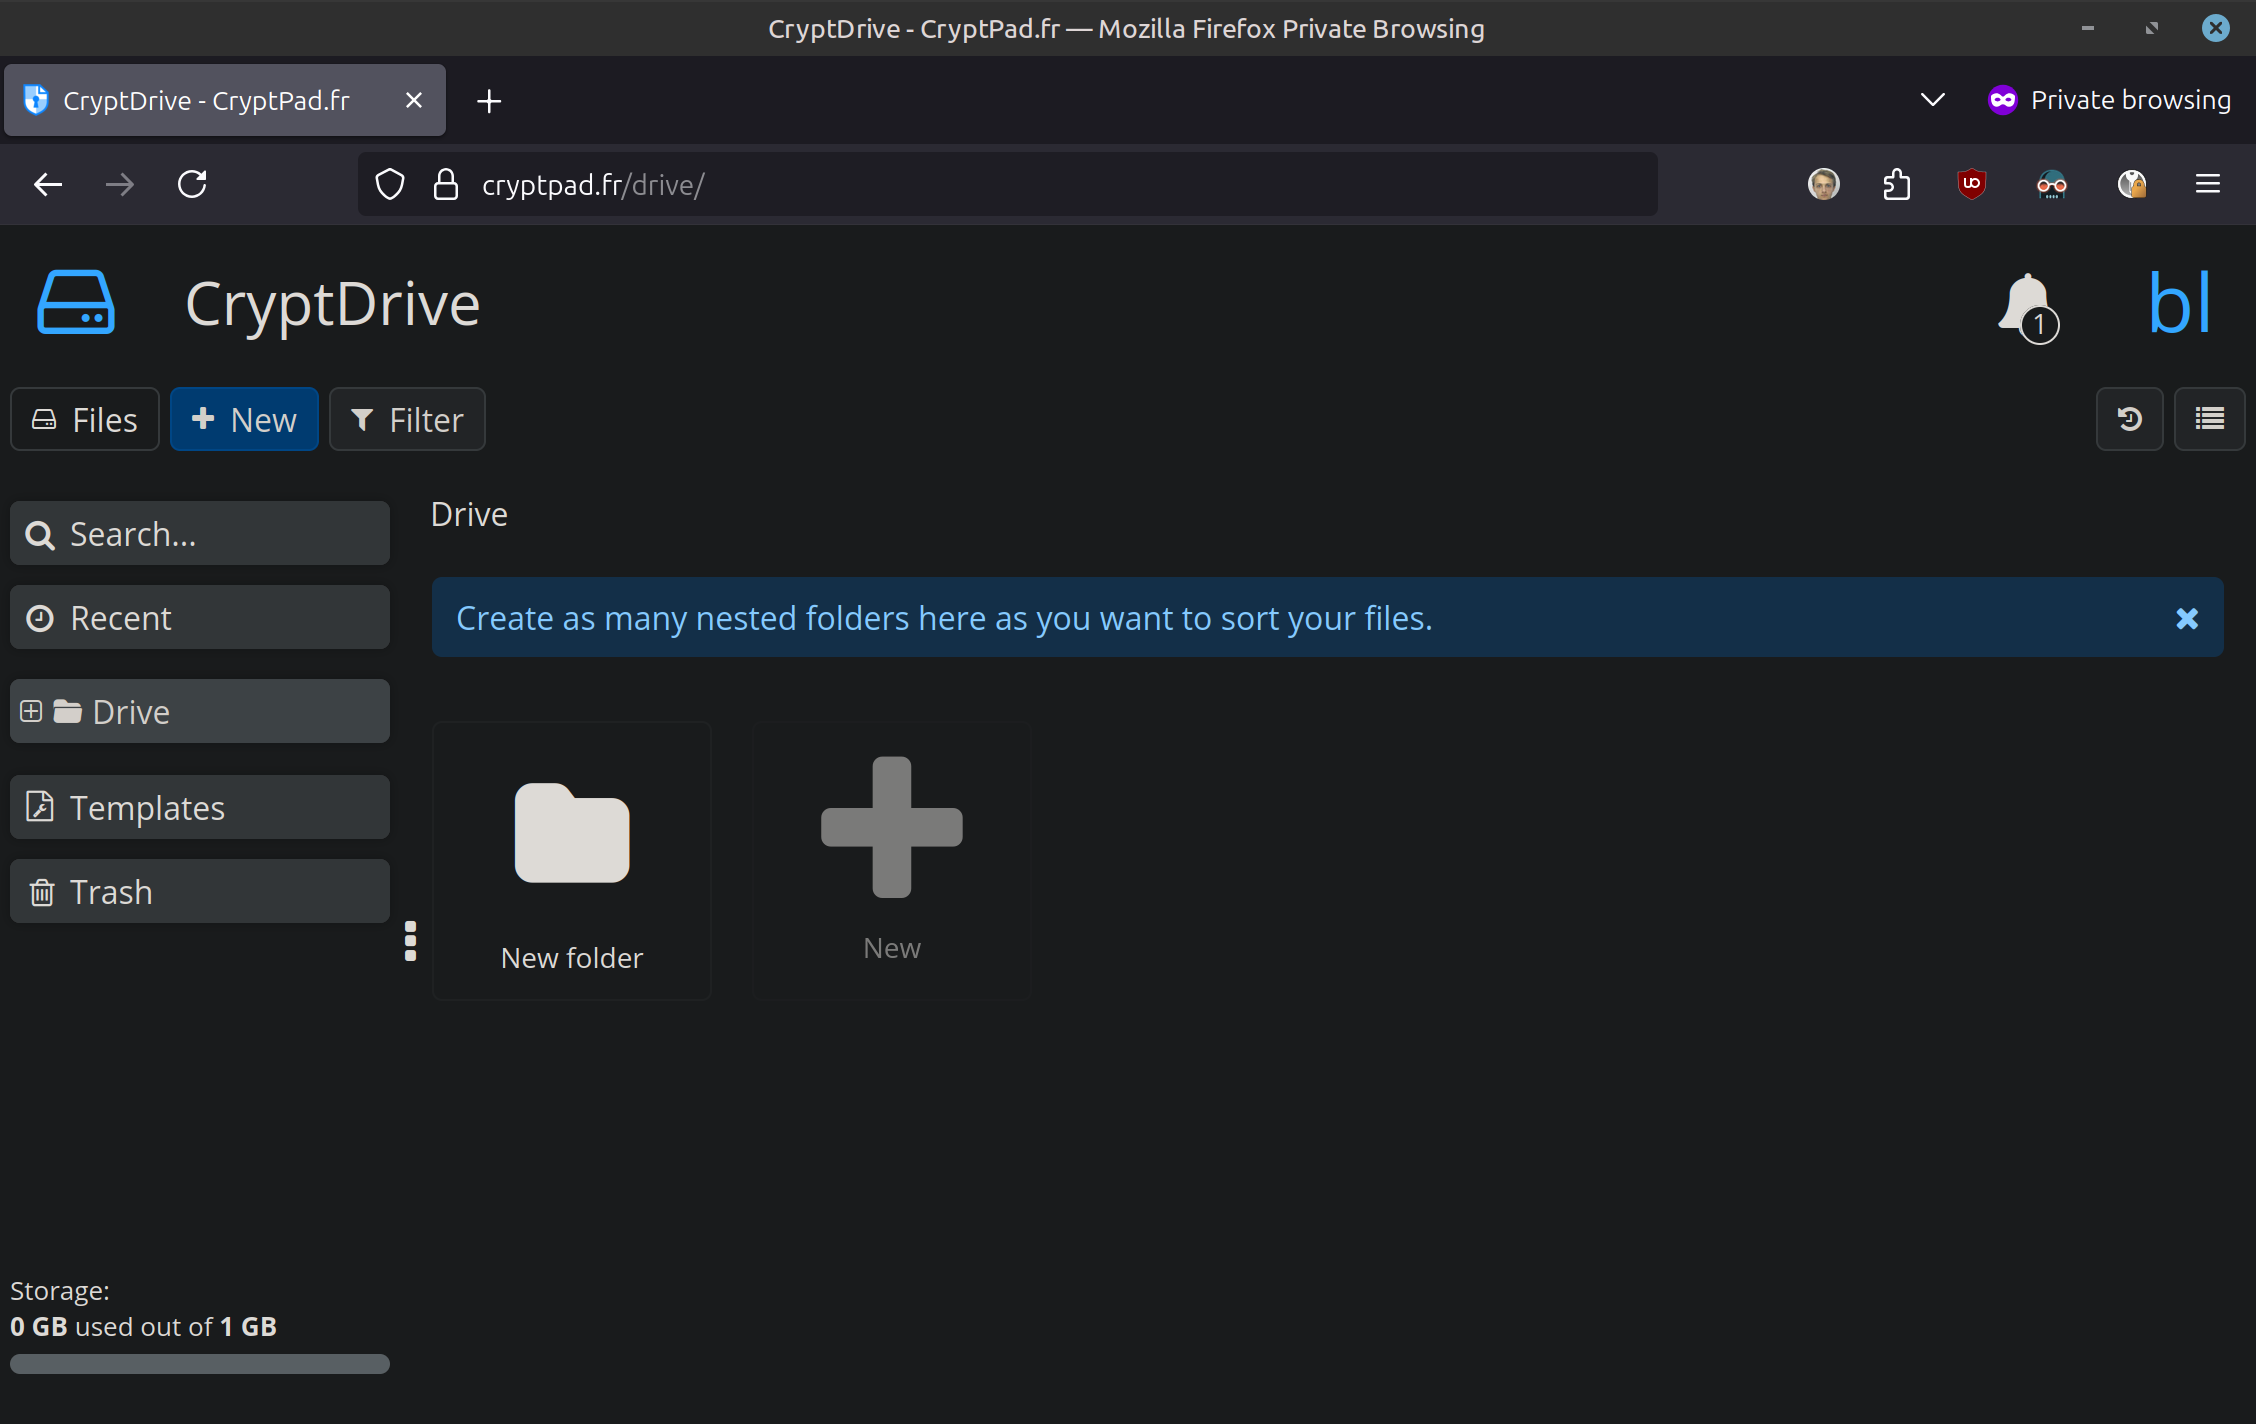The image size is (2256, 1424).
Task: Toggle list view display mode
Action: [x=2209, y=419]
